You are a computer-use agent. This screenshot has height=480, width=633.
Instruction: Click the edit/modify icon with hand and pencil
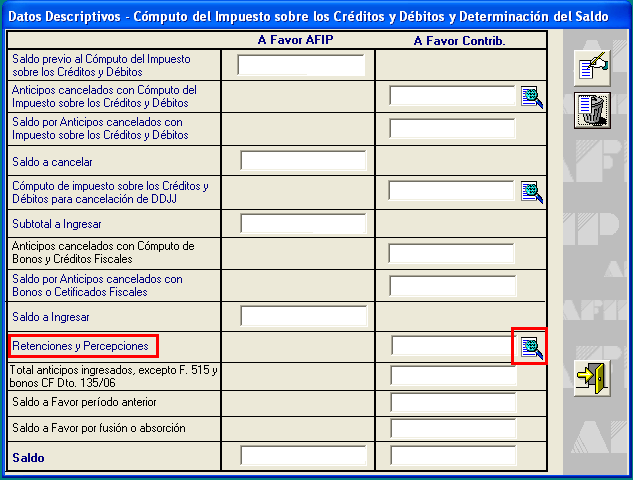tap(592, 68)
